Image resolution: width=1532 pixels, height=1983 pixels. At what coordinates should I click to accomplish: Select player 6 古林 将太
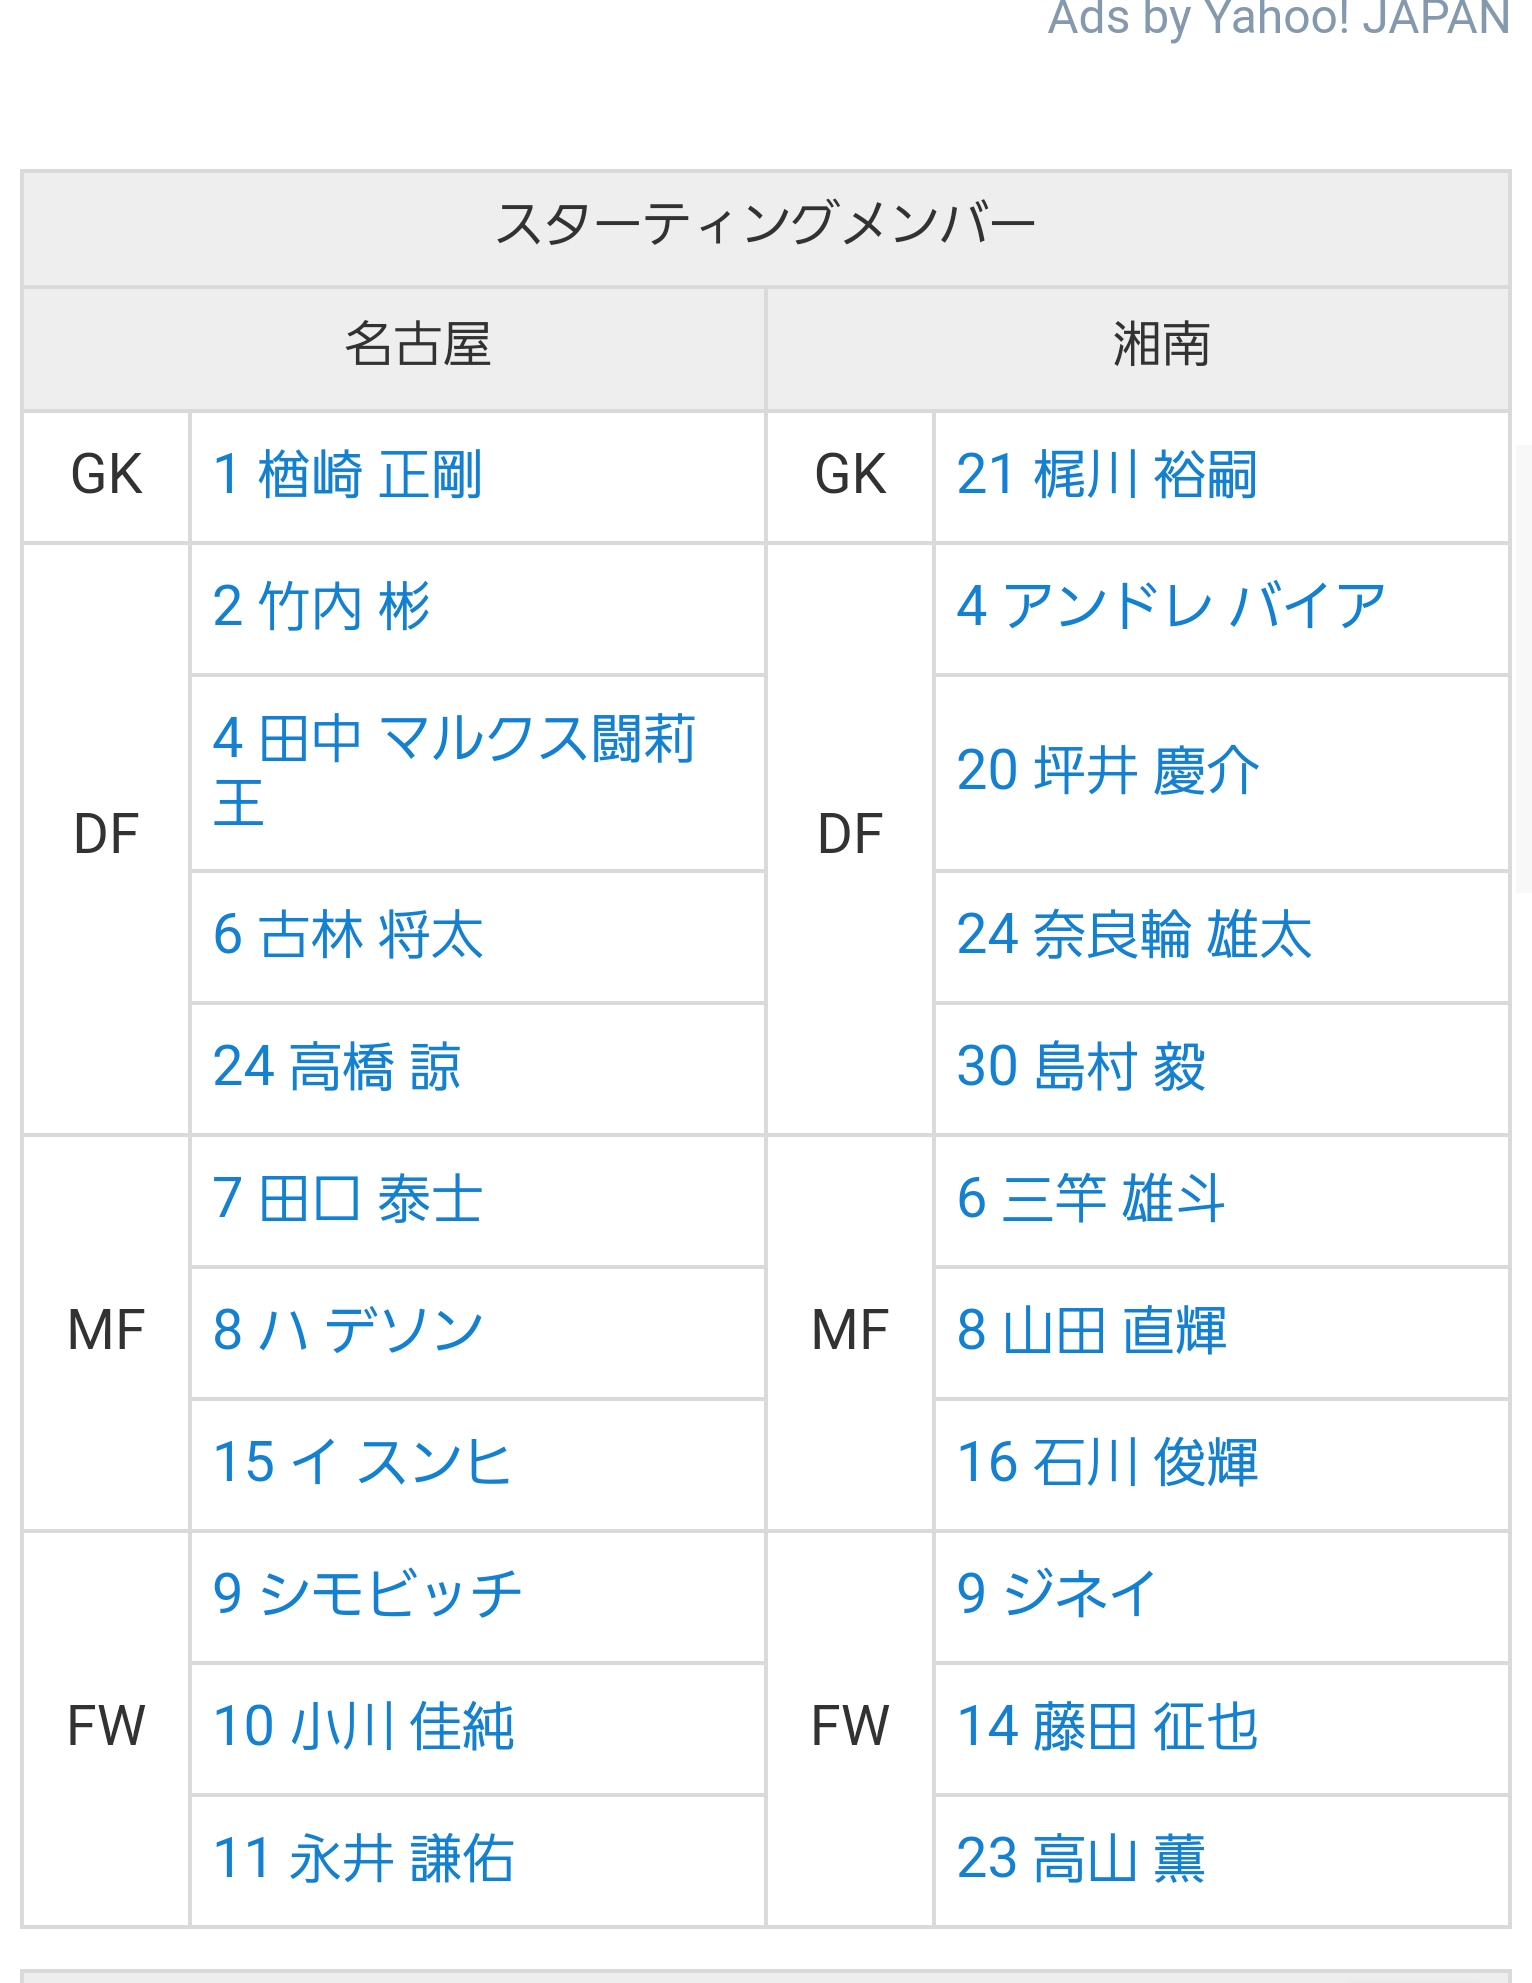[x=347, y=936]
